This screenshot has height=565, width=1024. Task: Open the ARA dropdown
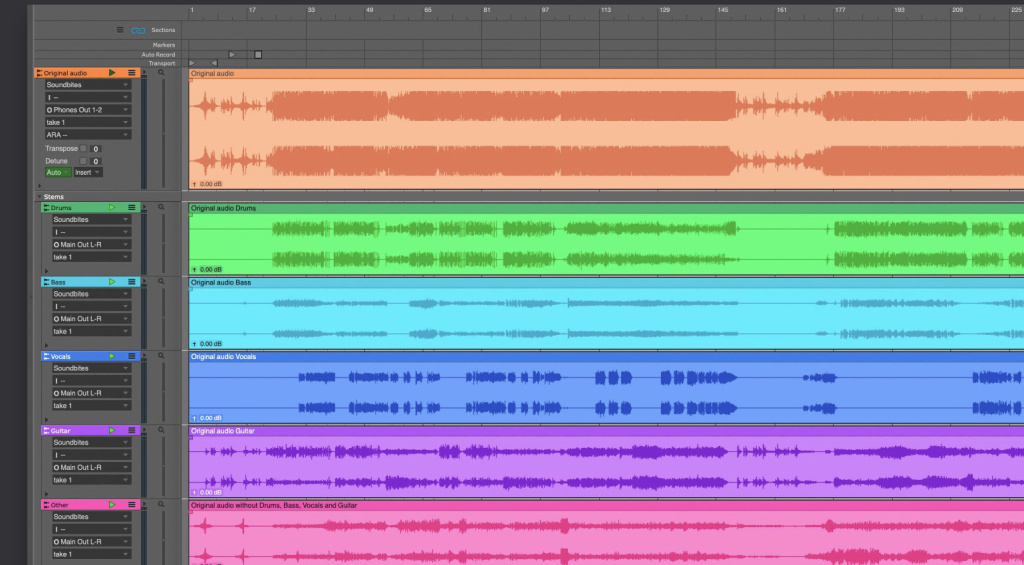point(88,135)
